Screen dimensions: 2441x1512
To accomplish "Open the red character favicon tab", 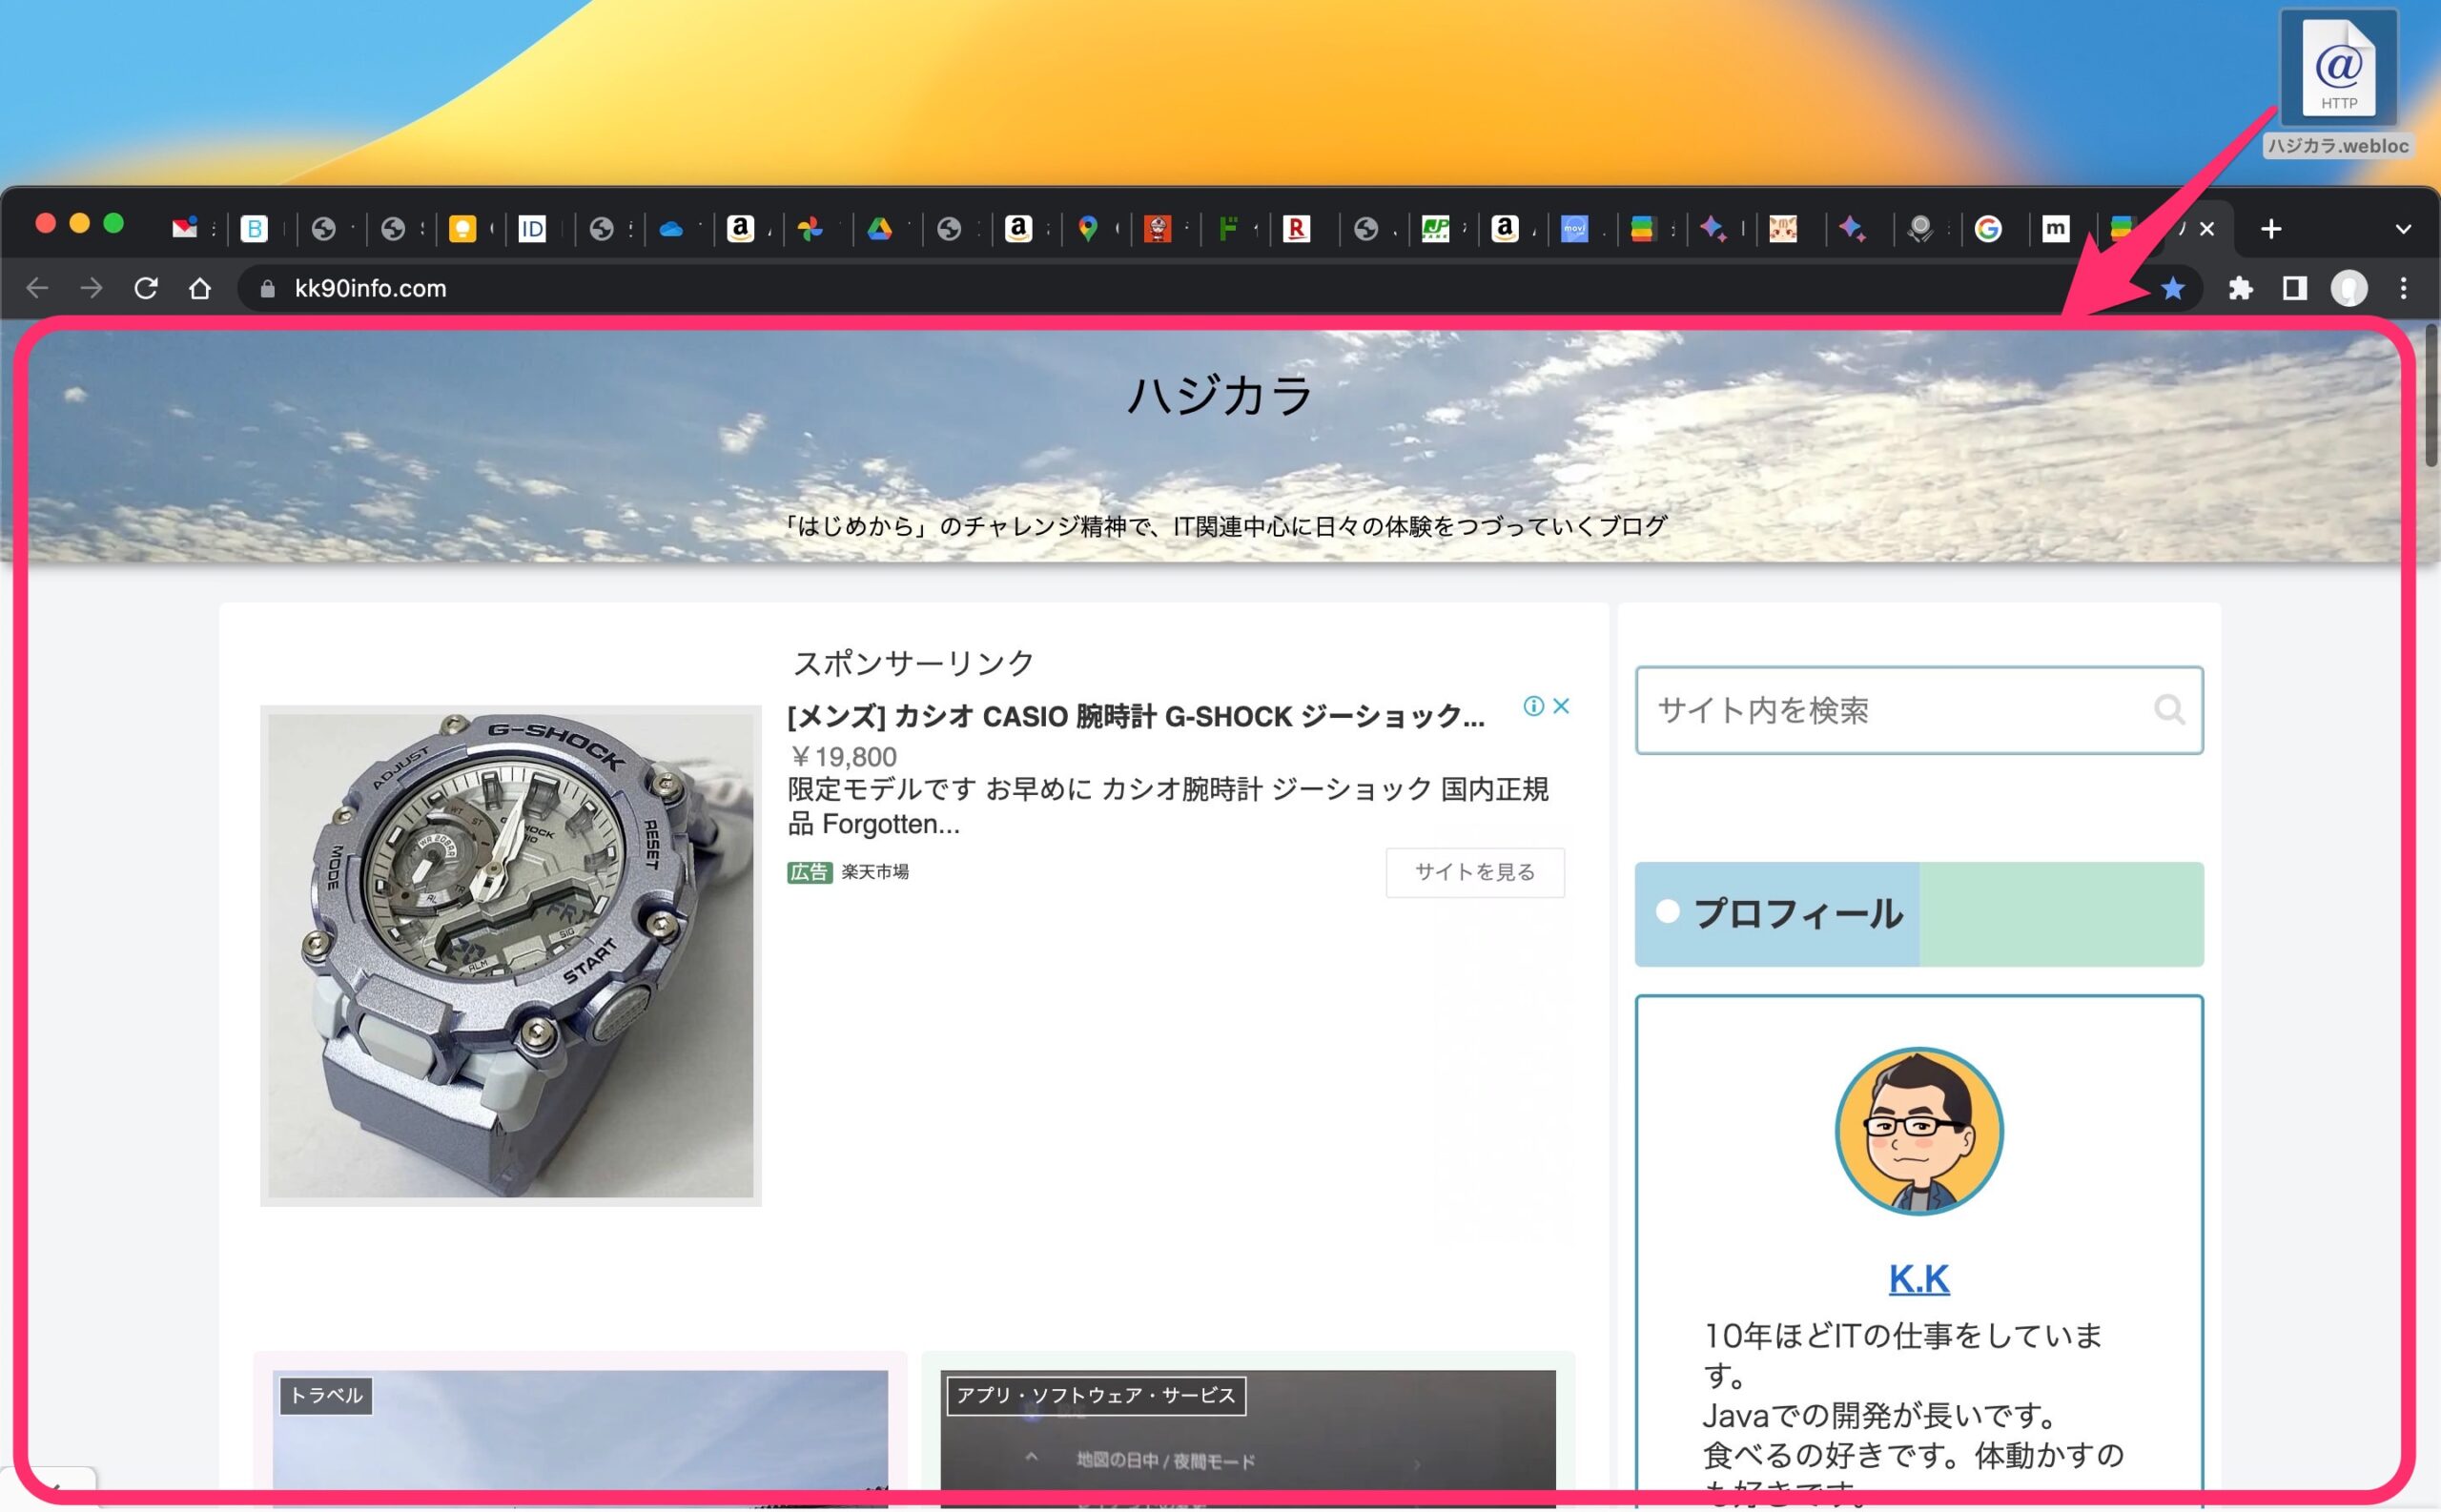I will point(1157,229).
